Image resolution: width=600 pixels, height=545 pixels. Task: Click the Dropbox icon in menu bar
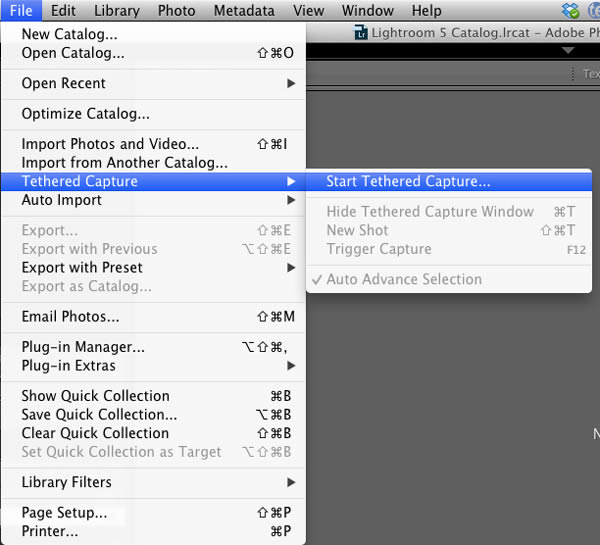click(x=571, y=11)
